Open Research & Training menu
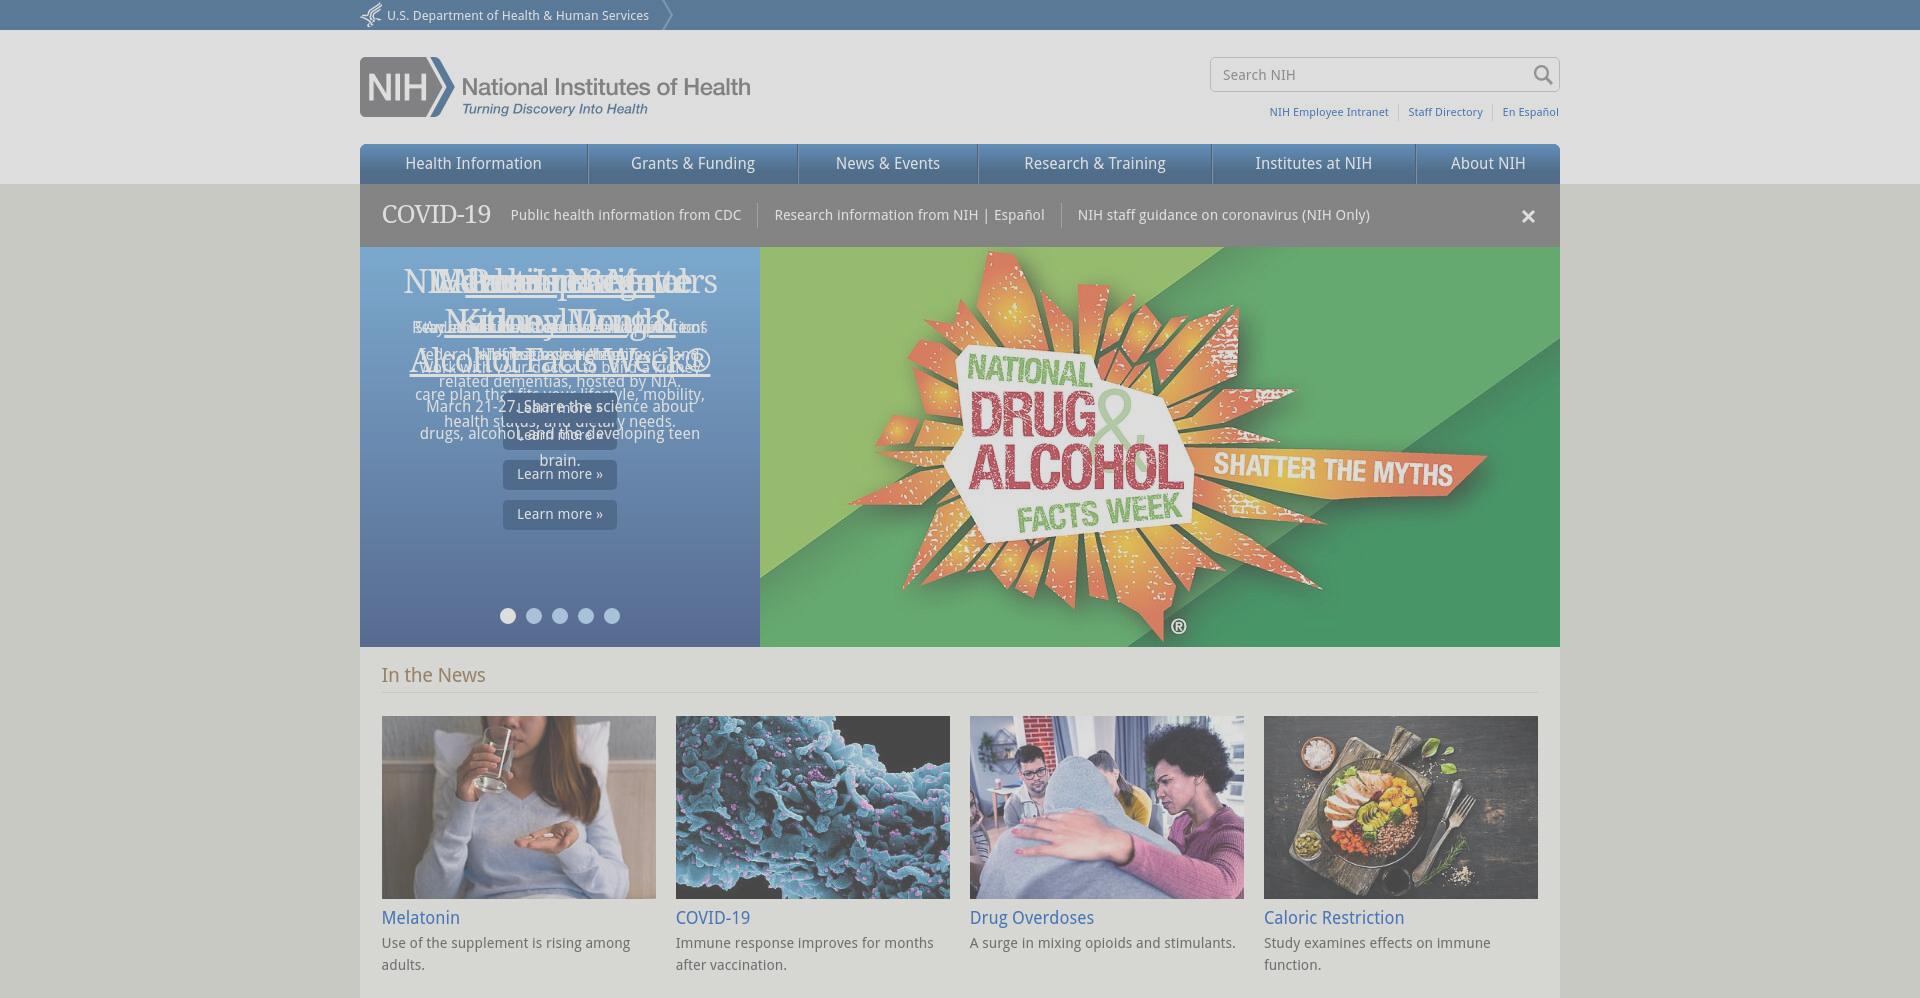 pyautogui.click(x=1095, y=164)
